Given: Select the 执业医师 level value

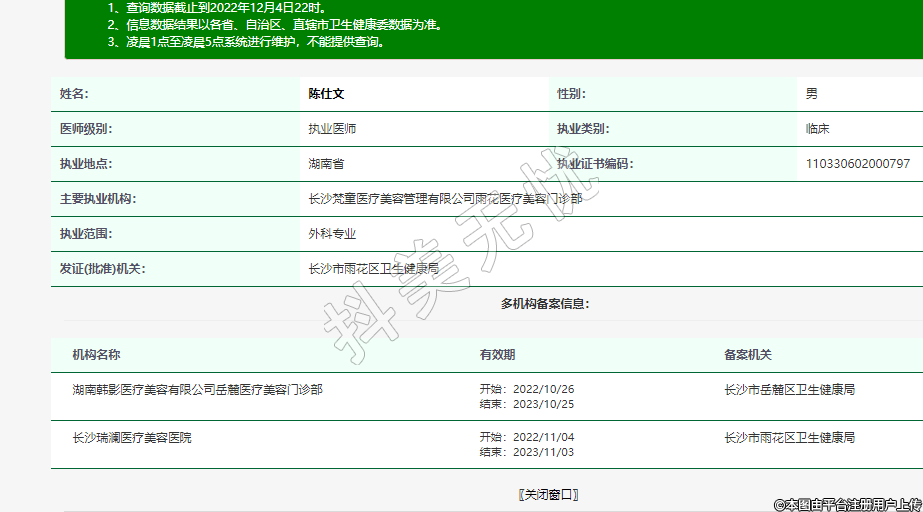Looking at the screenshot, I should (332, 129).
